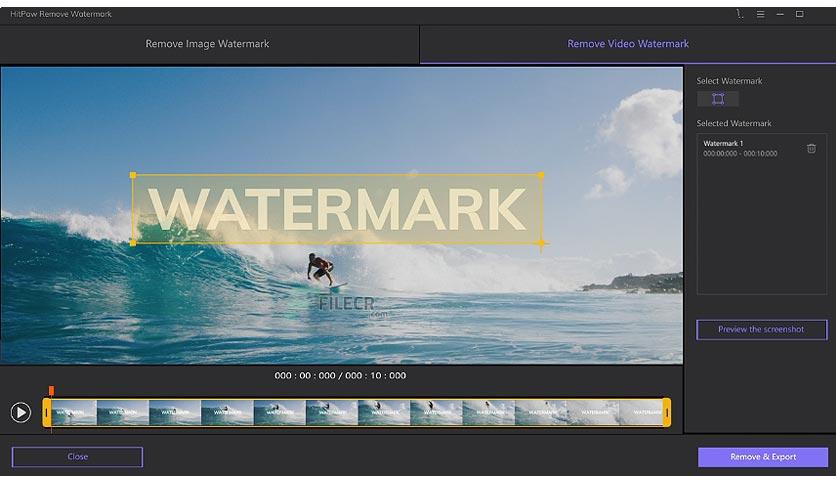Click the surfer in the video preview

(318, 268)
